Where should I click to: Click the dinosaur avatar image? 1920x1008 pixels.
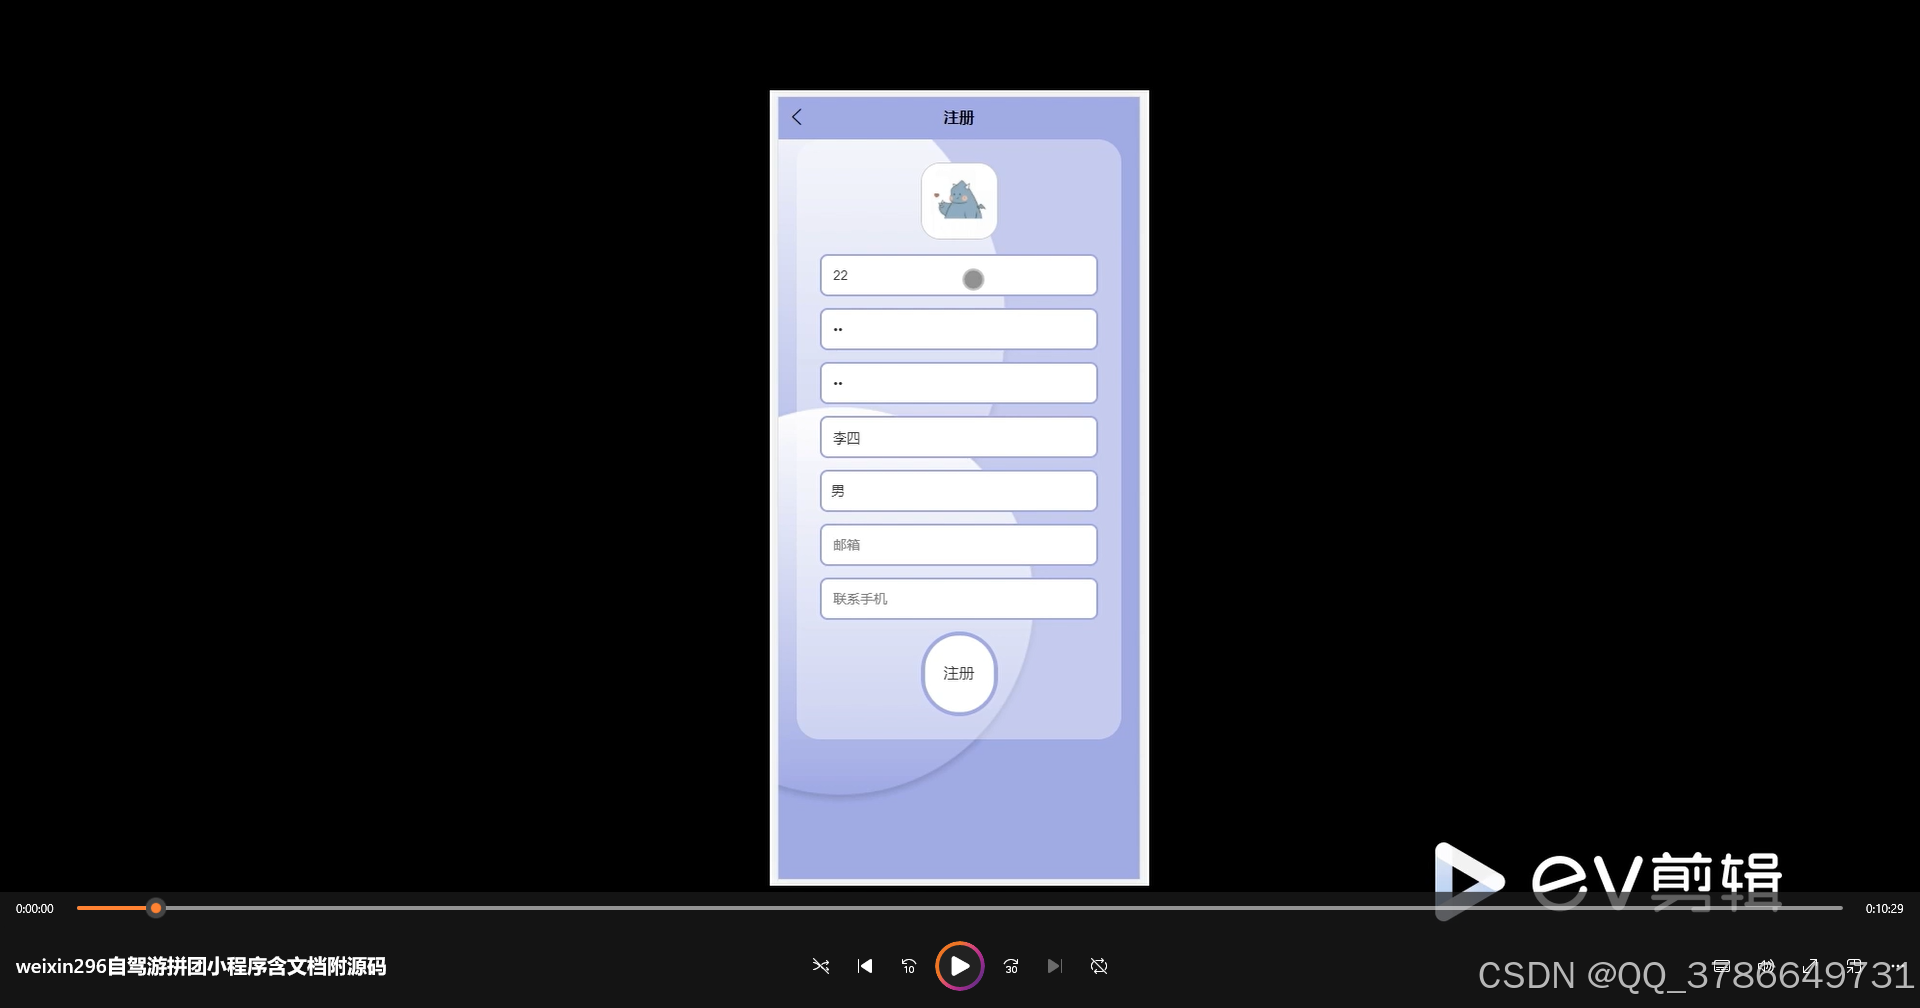point(959,201)
